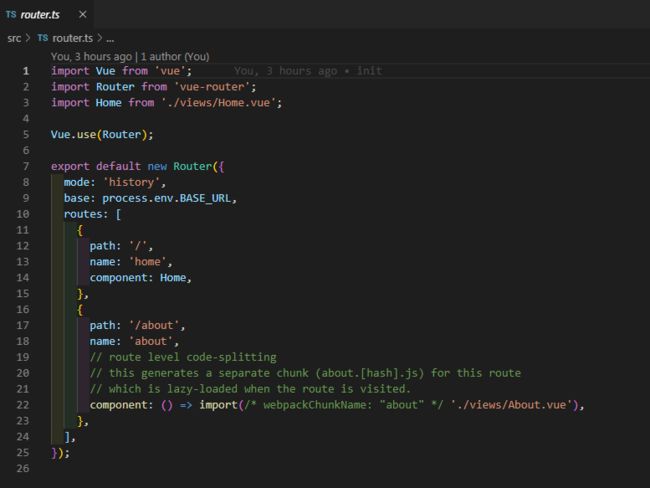Click comment 'which is lazy-loaded when the route is visited'

[250, 389]
